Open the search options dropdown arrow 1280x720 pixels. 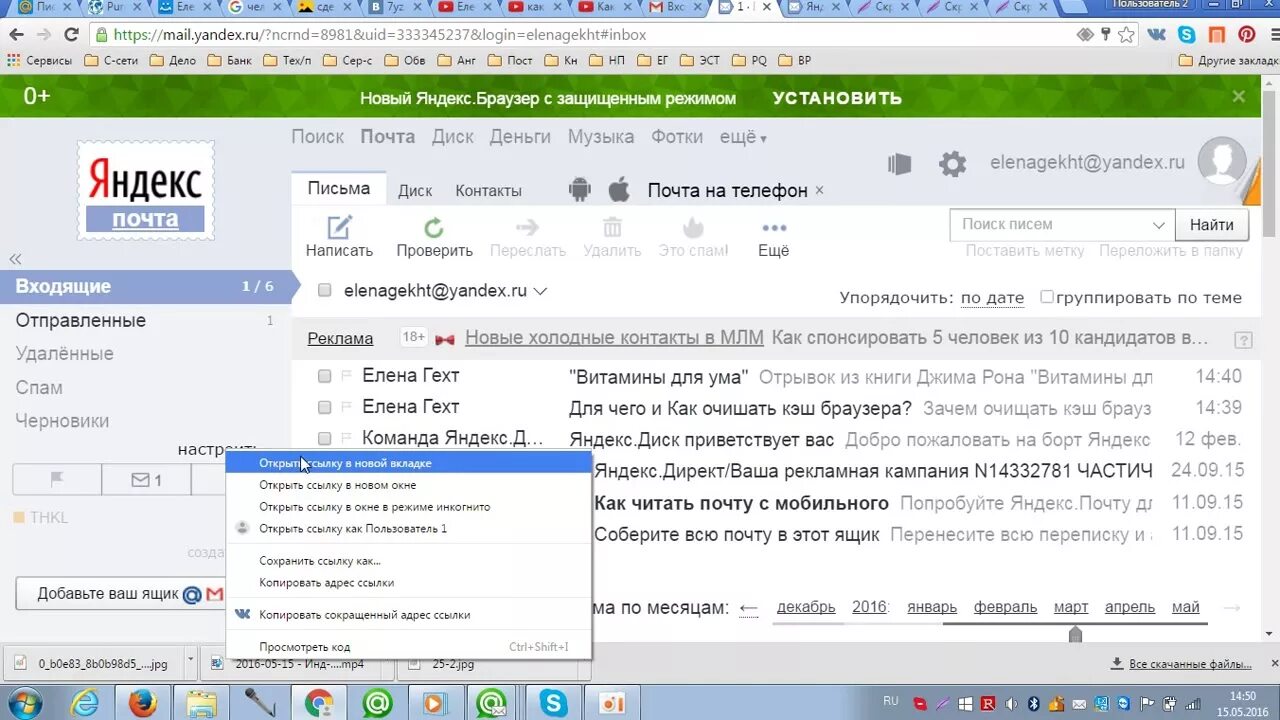(1159, 225)
